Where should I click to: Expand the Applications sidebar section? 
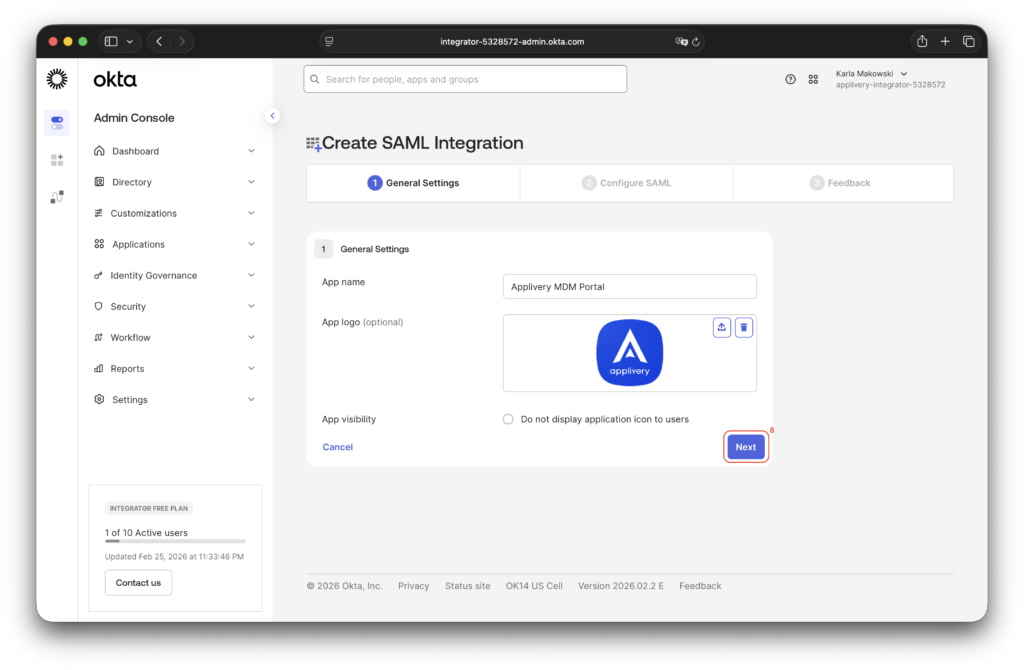pos(174,244)
